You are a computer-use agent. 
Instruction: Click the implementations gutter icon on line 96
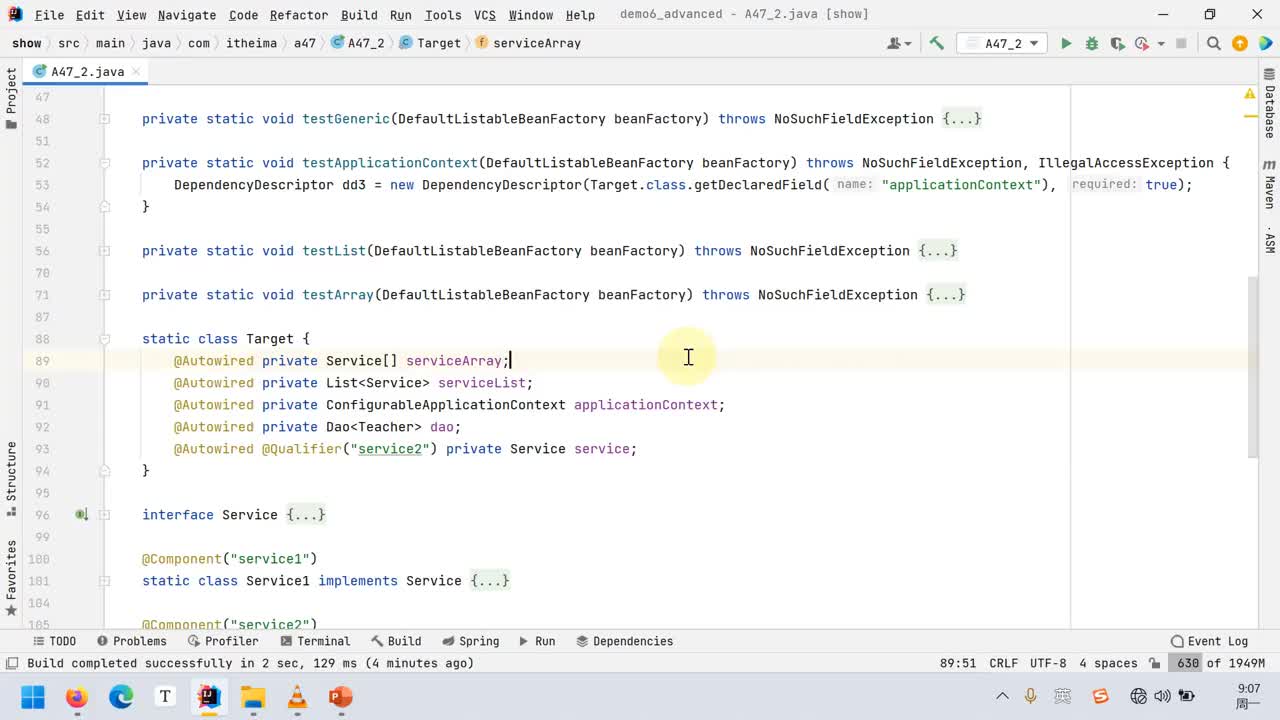coord(82,515)
